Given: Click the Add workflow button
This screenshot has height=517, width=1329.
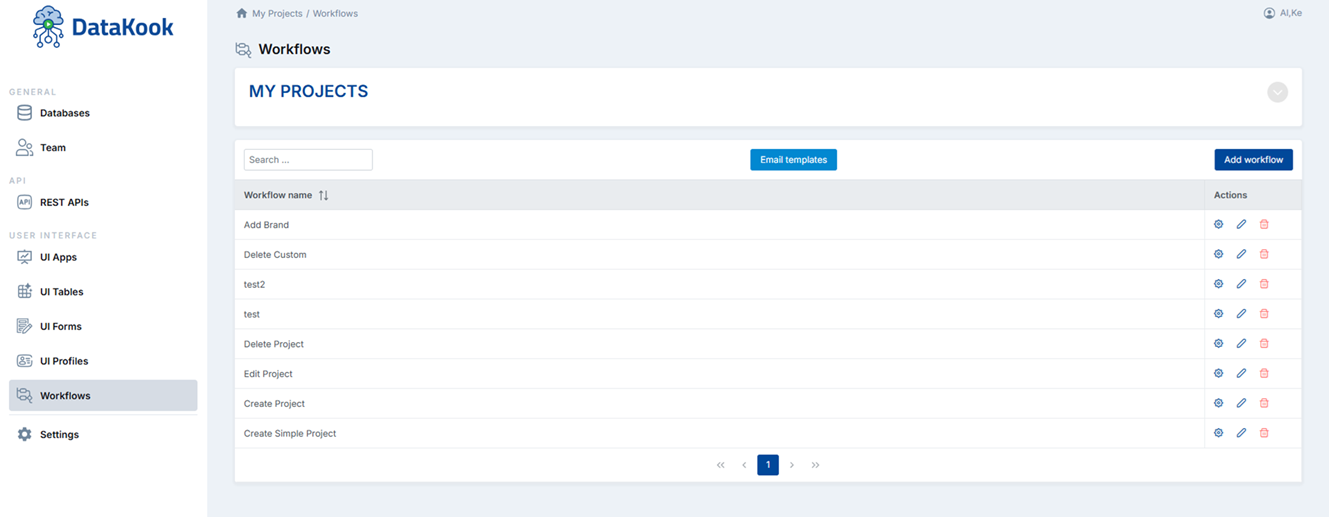Looking at the screenshot, I should click(1253, 160).
